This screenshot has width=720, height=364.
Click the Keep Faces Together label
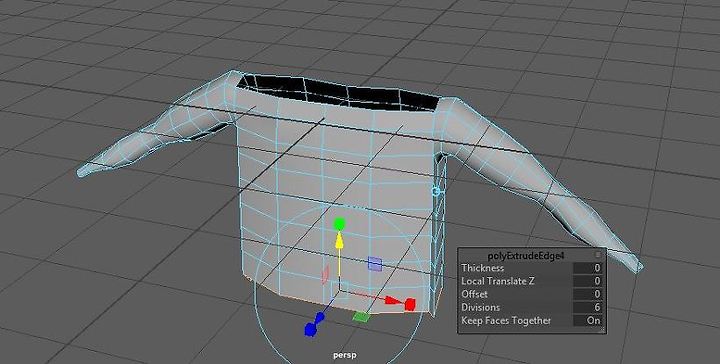point(506,320)
